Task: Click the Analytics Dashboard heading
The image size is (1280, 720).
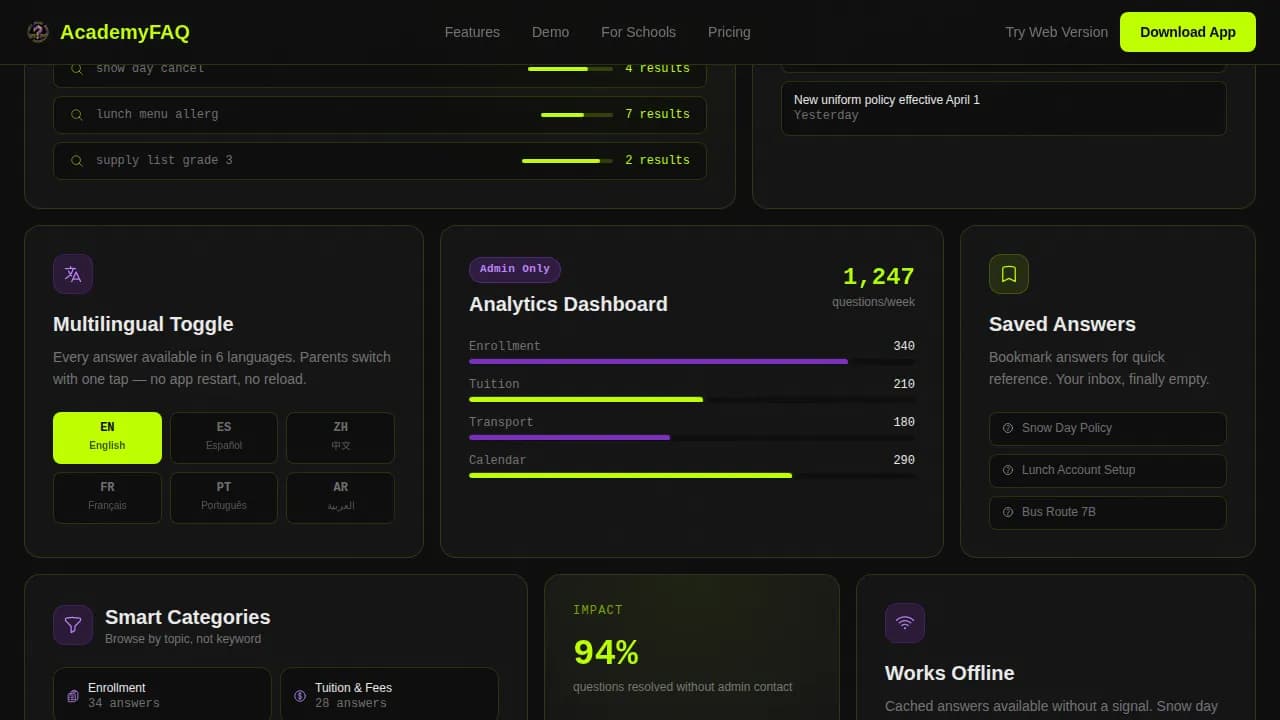Action: point(568,304)
